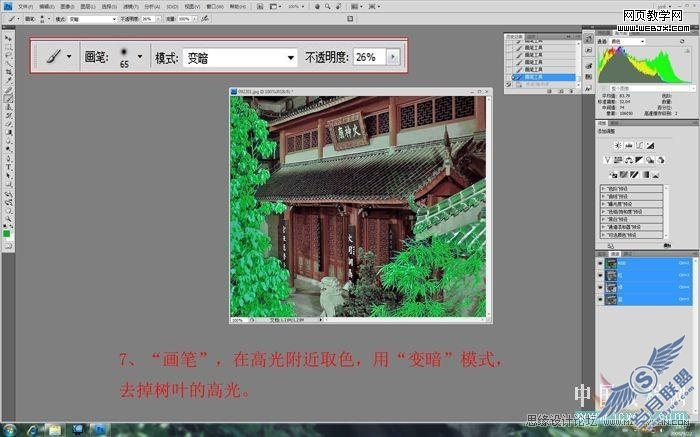Image resolution: width=700 pixels, height=437 pixels.
Task: Open the 流量 flow slider arrow
Action: 195,19
